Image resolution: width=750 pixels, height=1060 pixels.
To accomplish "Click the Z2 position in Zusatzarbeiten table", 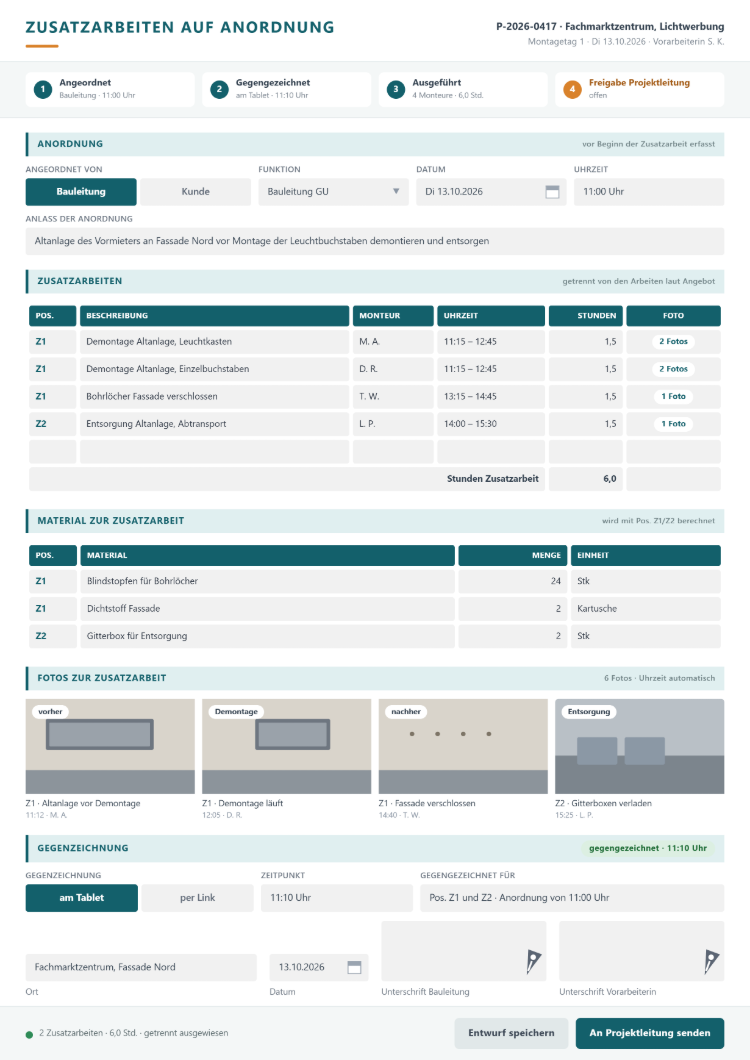I will tap(52, 424).
